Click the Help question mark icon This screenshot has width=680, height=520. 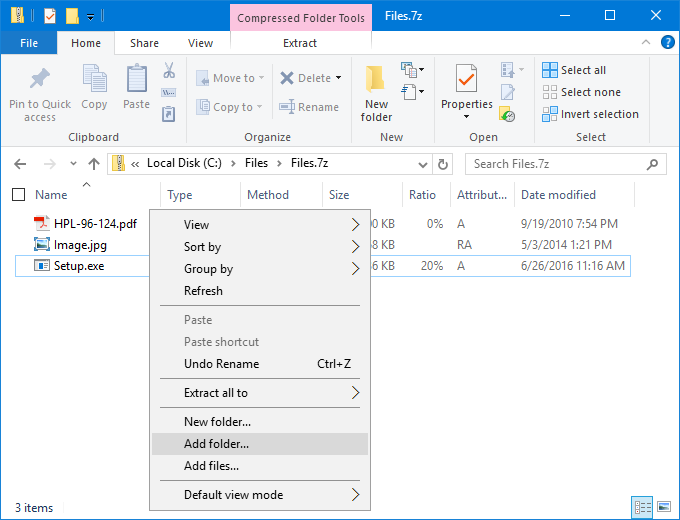click(x=667, y=43)
